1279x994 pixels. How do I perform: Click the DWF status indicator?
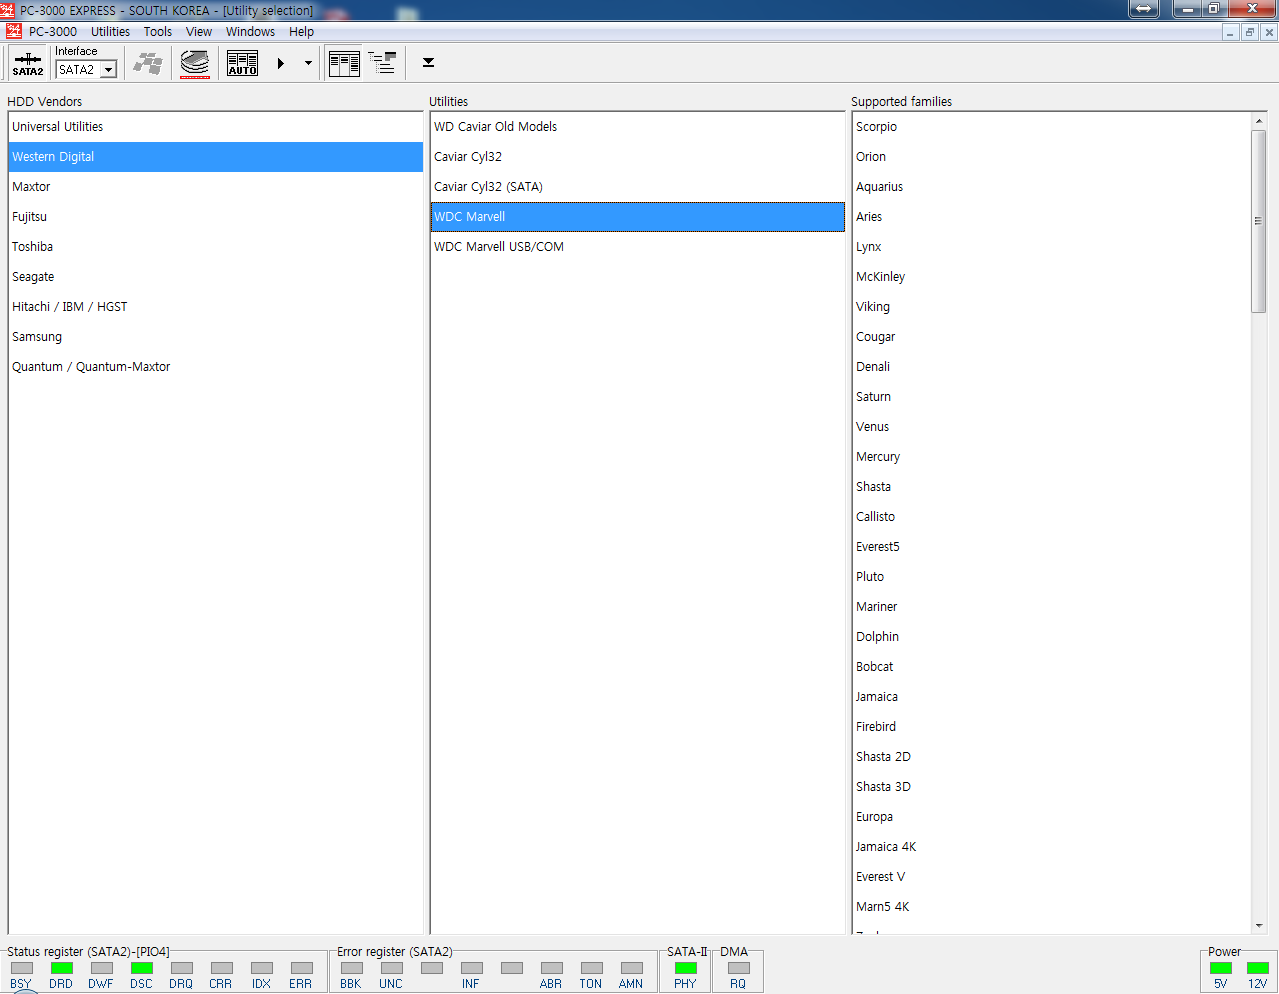101,968
